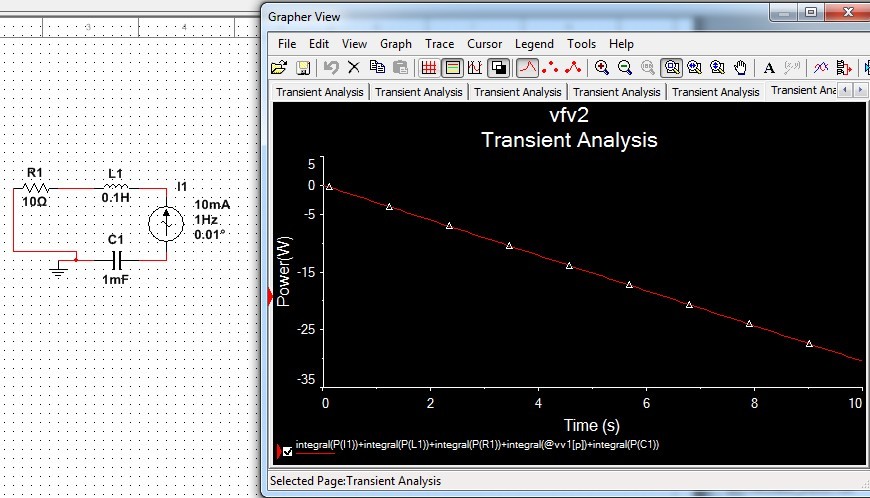Open the View menu
Screen dimensions: 870x498
[354, 44]
